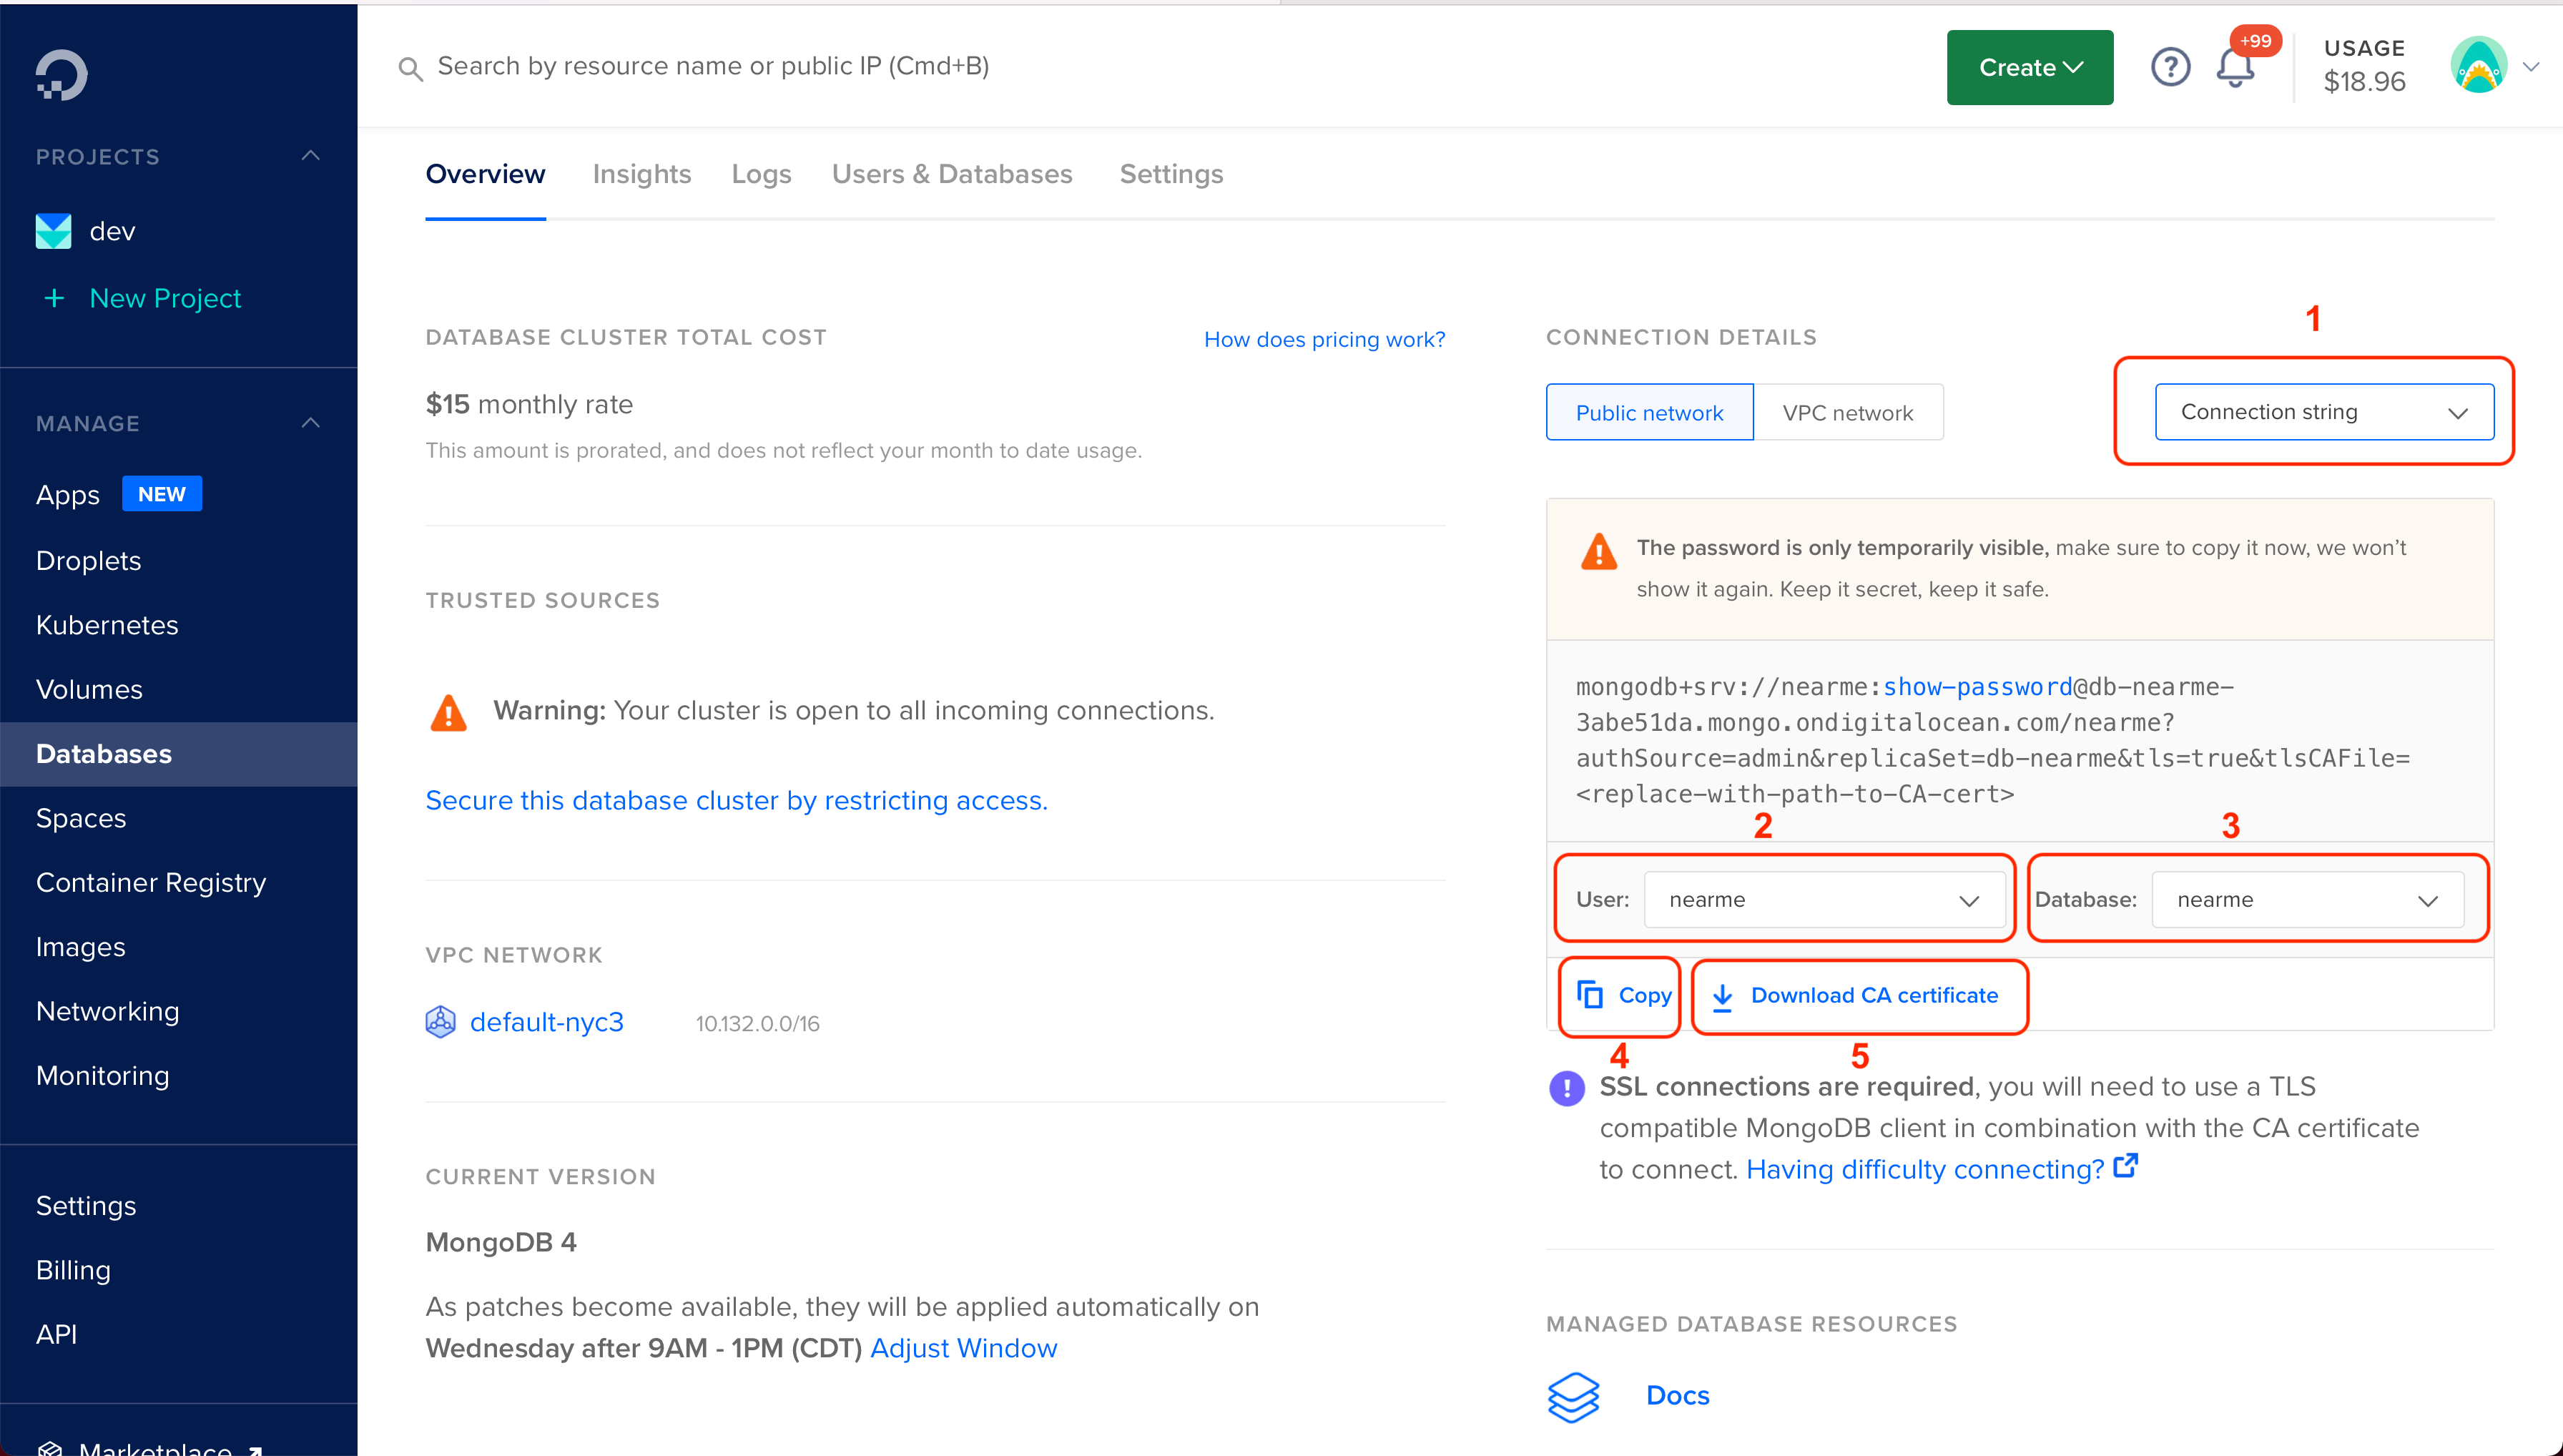This screenshot has height=1456, width=2563.
Task: Click the search magnifier icon
Action: (x=409, y=68)
